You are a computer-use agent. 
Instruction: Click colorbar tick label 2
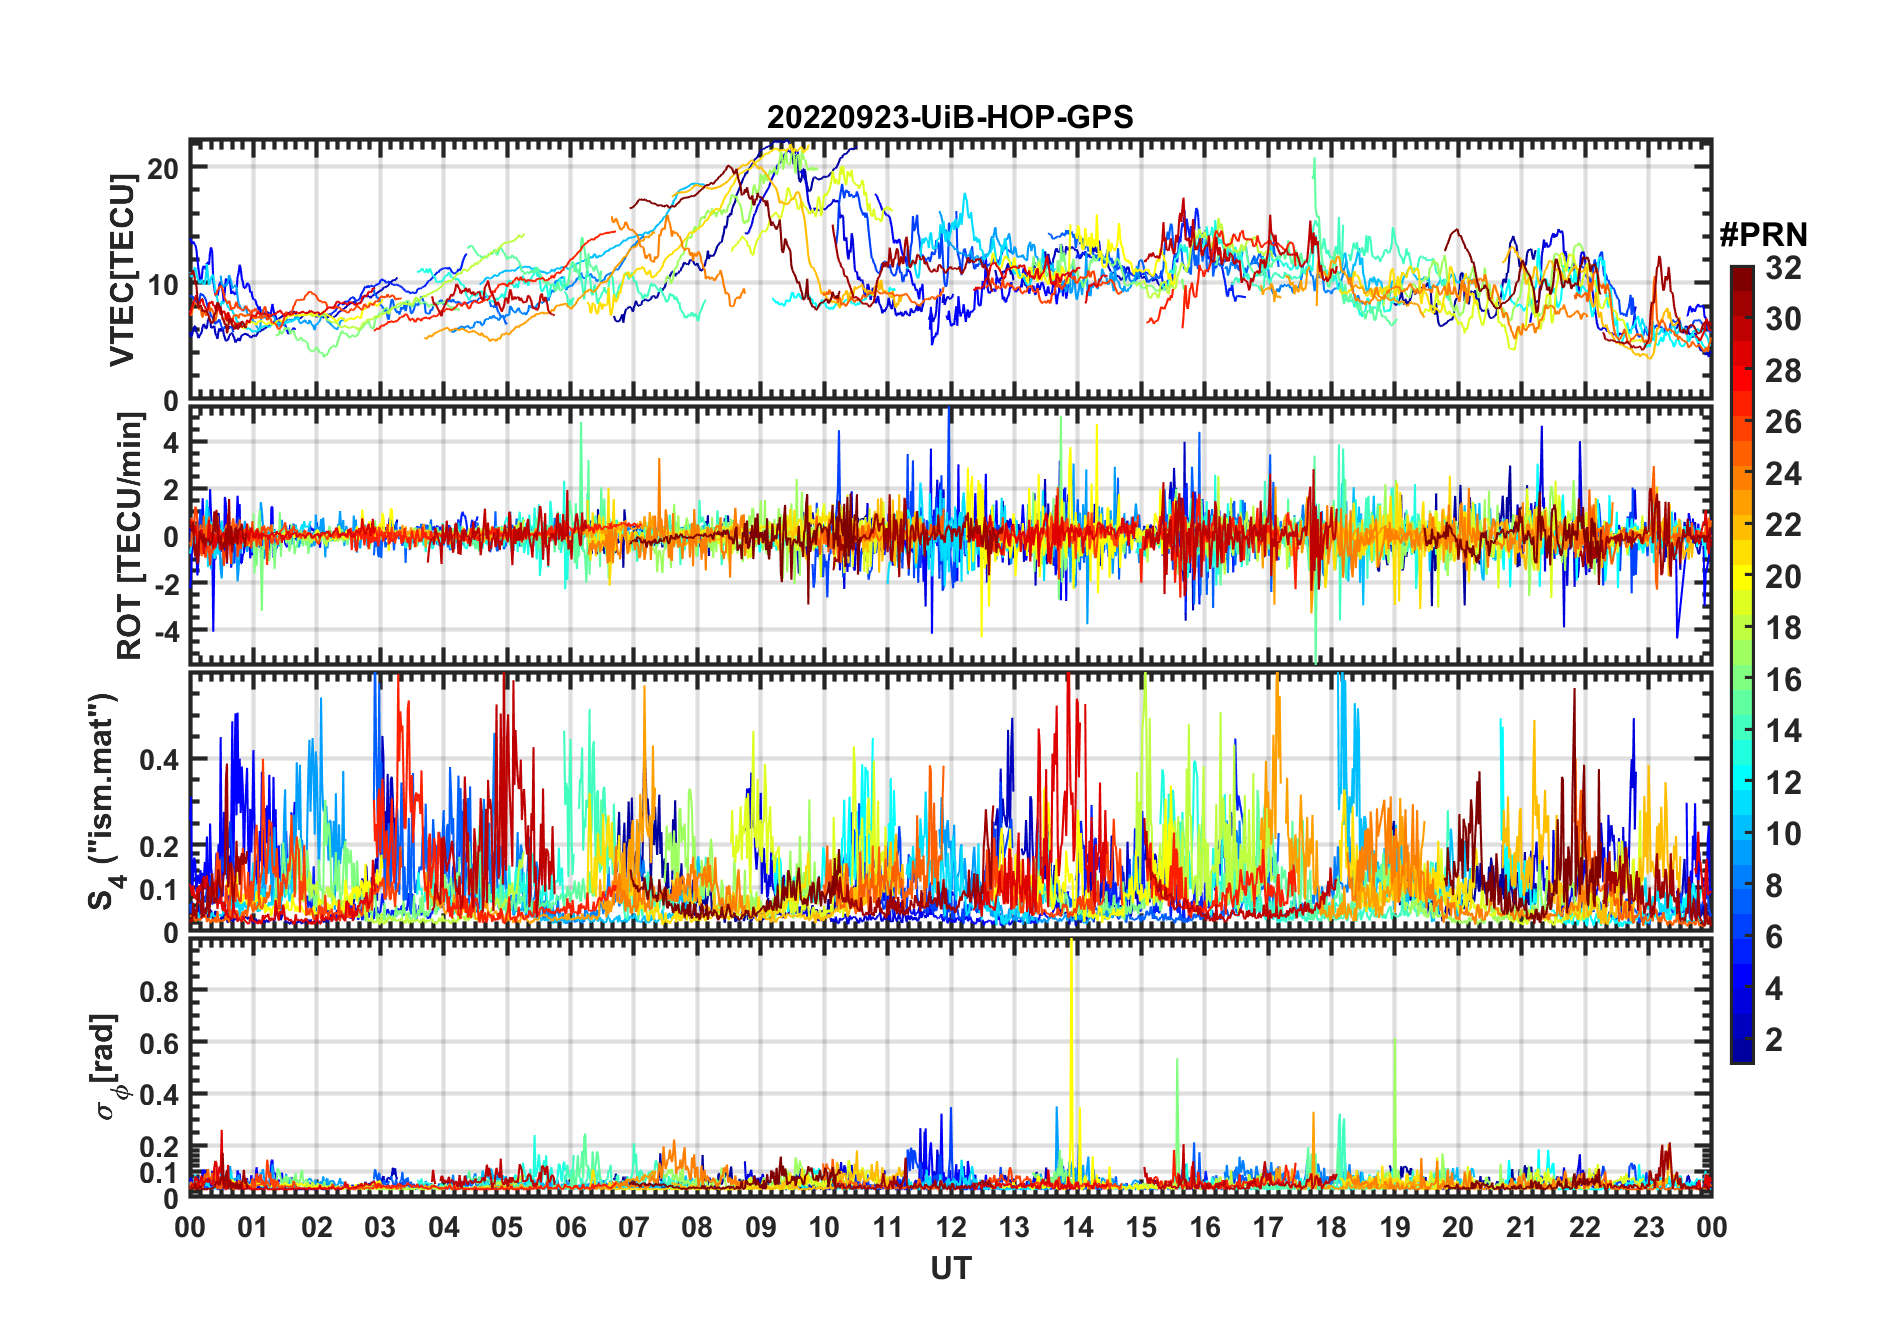(x=1774, y=1040)
